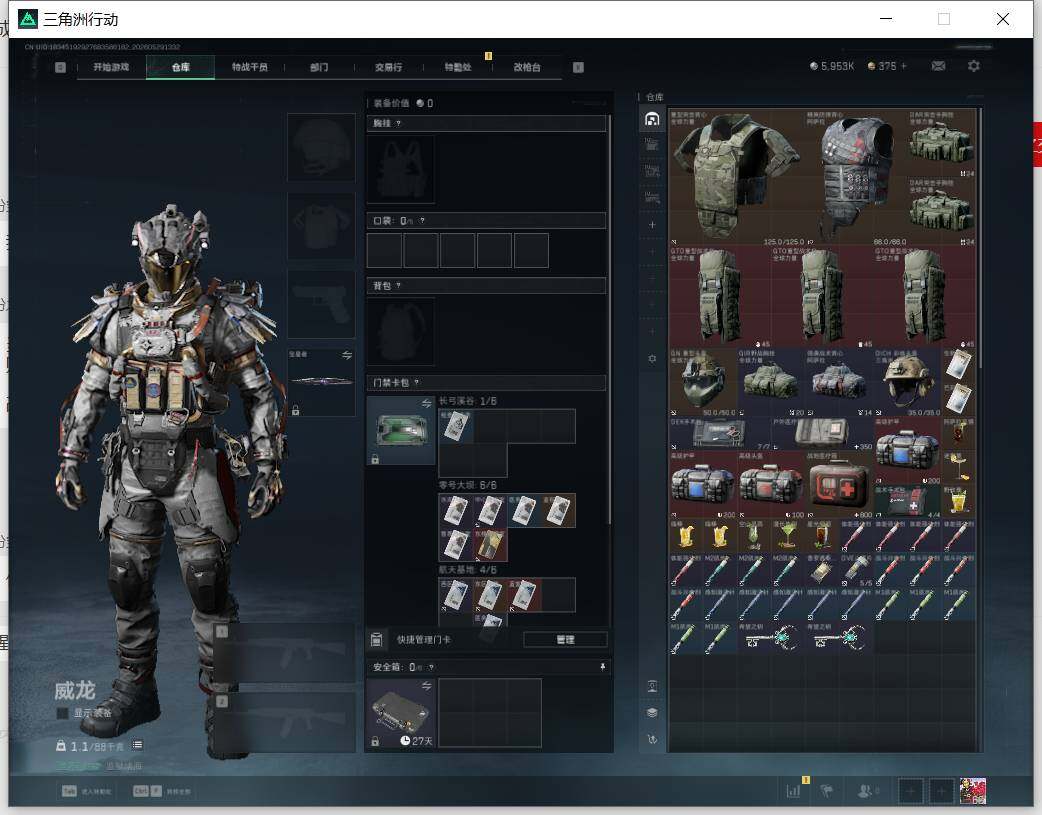The width and height of the screenshot is (1042, 815).
Task: Select the key card case thumbnail
Action: (x=401, y=430)
